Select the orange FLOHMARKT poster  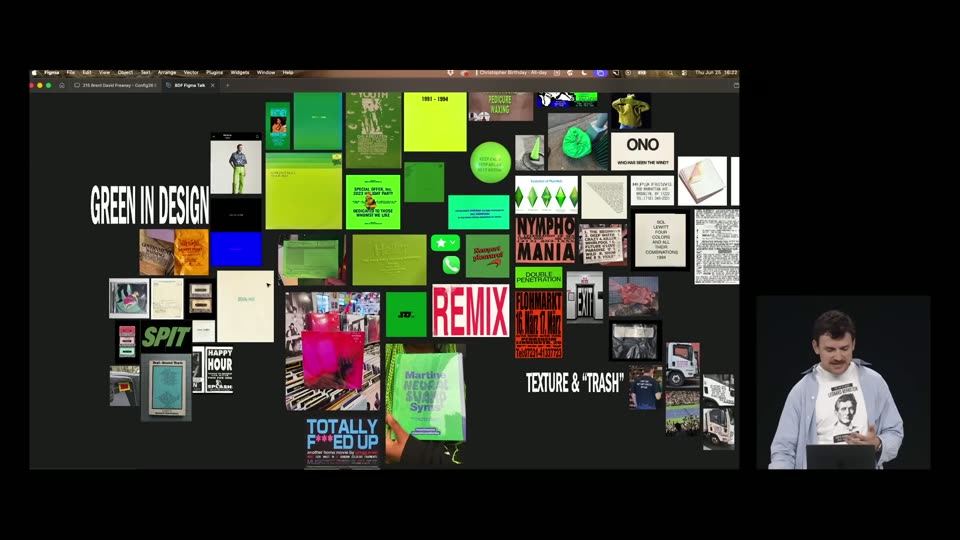(x=539, y=324)
